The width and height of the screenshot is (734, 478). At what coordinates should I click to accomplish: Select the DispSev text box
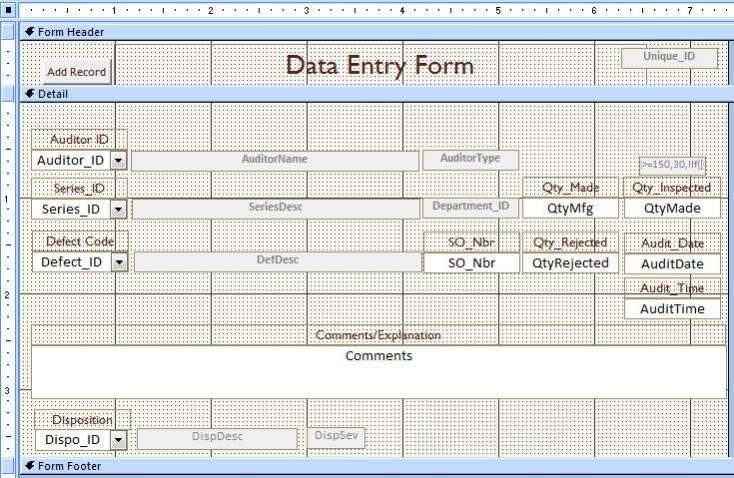coord(336,437)
